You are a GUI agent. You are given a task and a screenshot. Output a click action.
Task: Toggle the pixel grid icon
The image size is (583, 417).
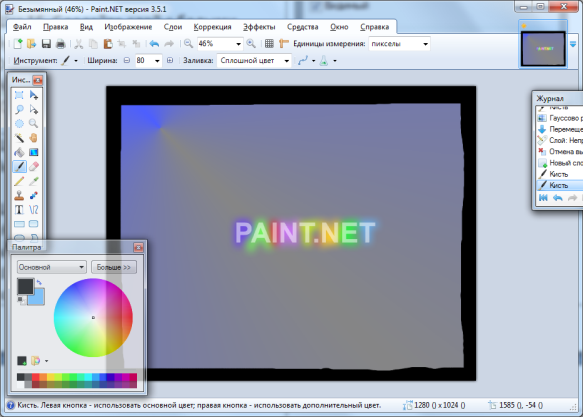(269, 44)
